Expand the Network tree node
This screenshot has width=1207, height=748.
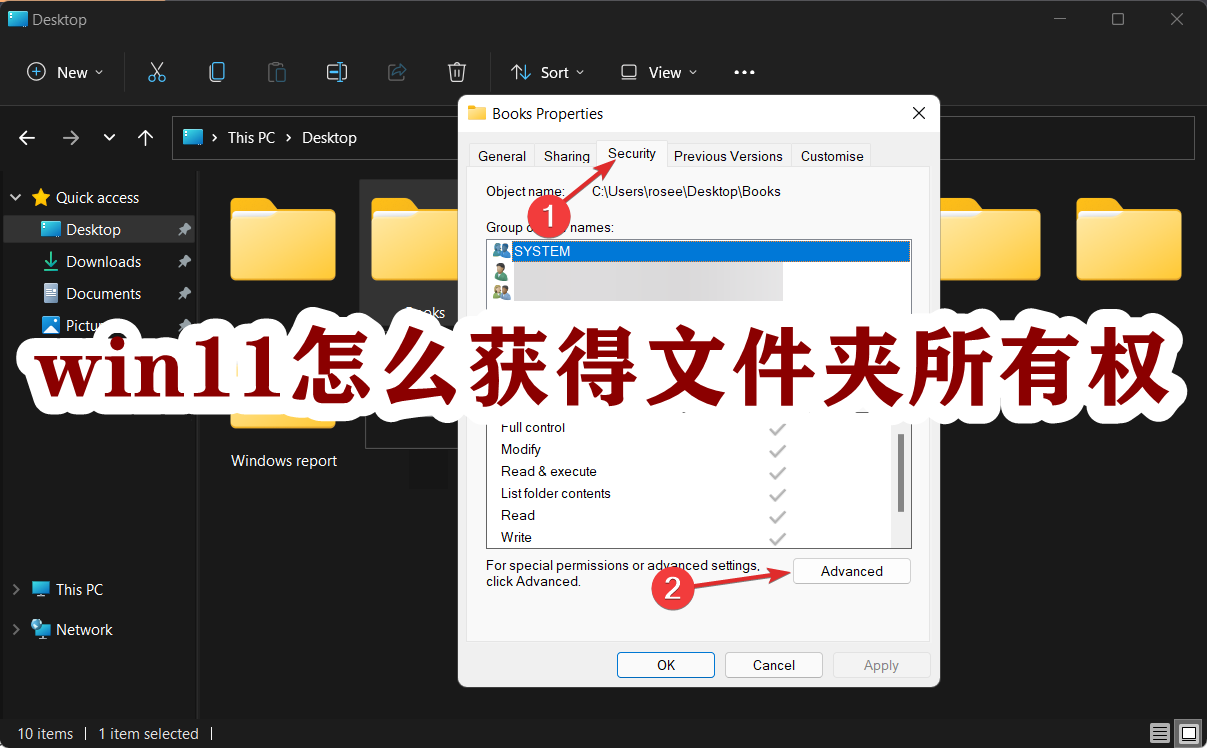pos(16,630)
